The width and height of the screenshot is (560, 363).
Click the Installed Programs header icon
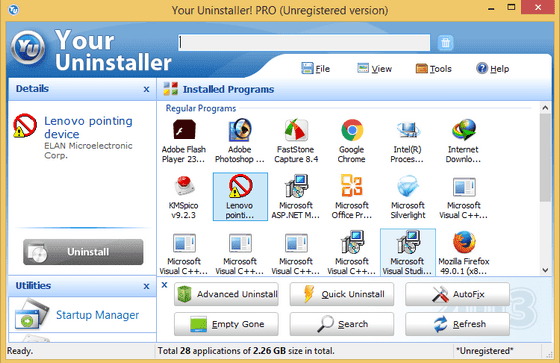click(171, 89)
